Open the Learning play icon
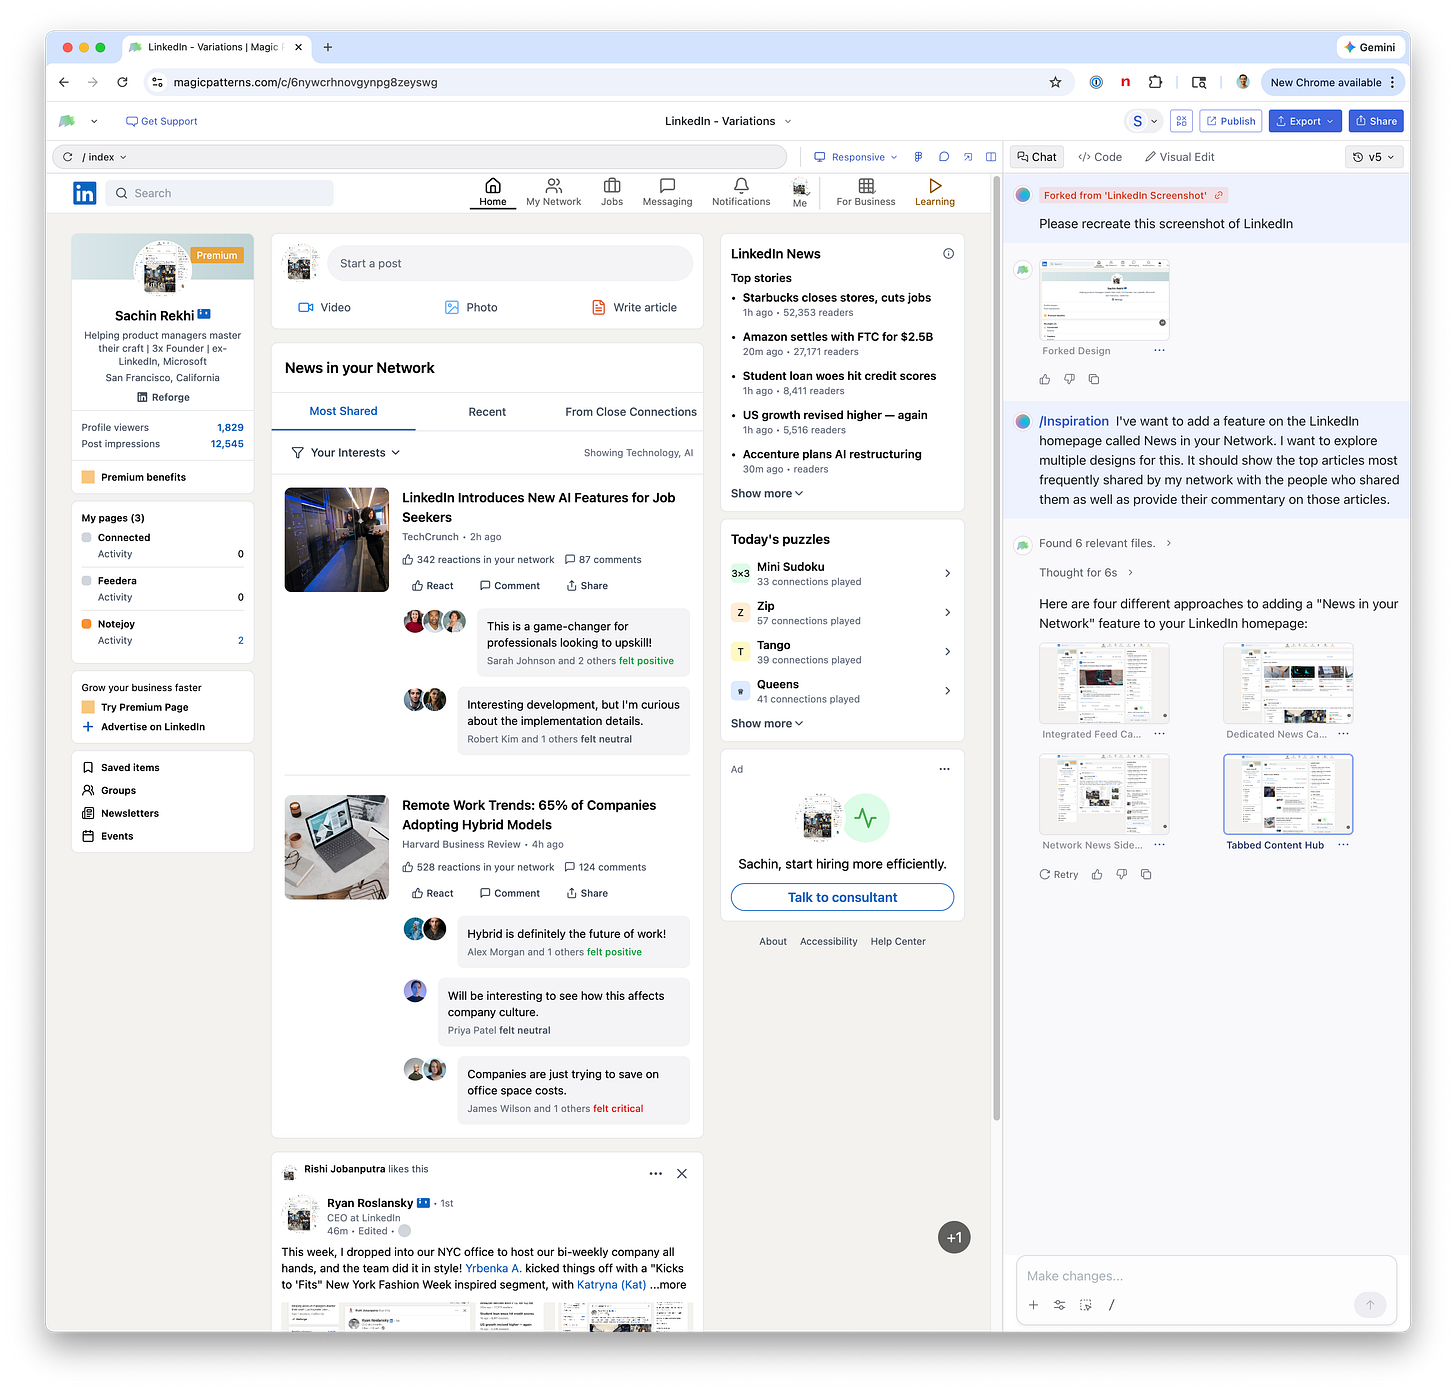Viewport: 1456px width, 1392px height. pos(935,192)
